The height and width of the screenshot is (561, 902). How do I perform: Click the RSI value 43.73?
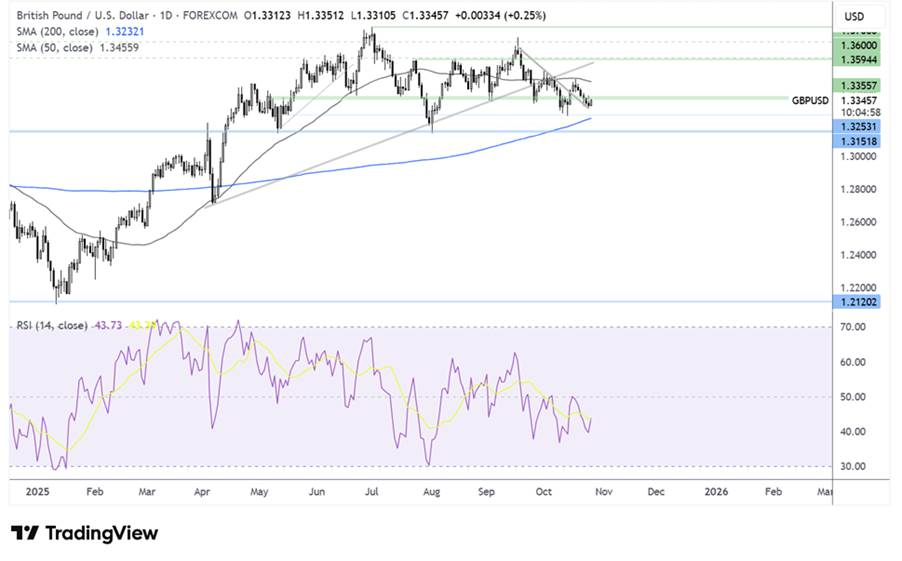click(x=108, y=325)
